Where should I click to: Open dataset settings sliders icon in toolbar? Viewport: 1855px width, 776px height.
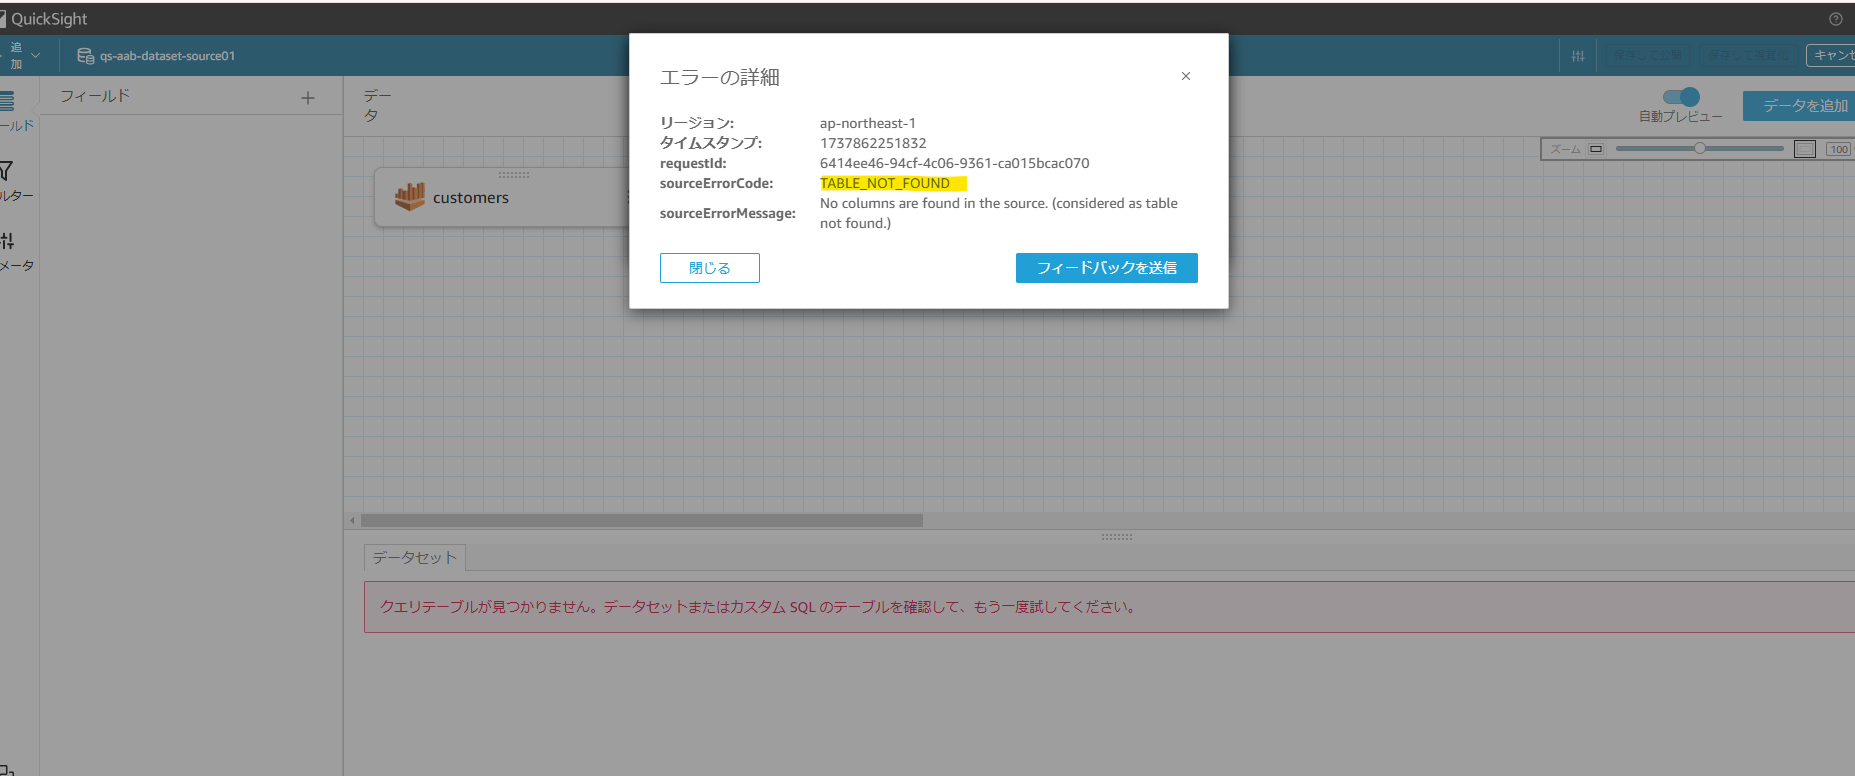tap(1578, 56)
